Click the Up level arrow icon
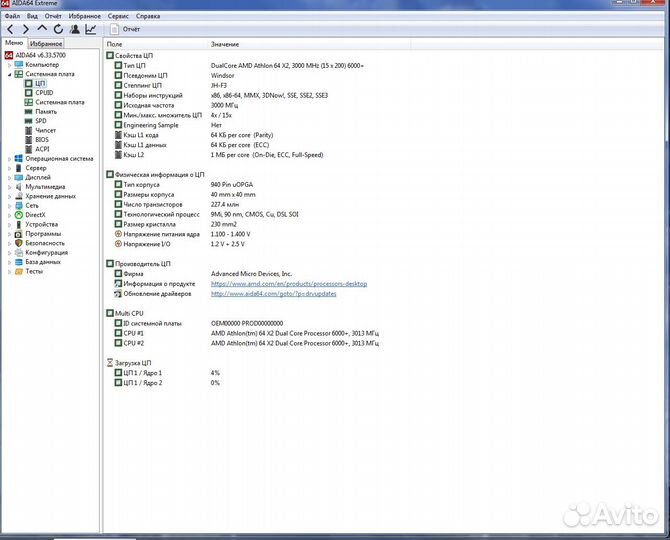Screen dimensions: 670x540 41,30
